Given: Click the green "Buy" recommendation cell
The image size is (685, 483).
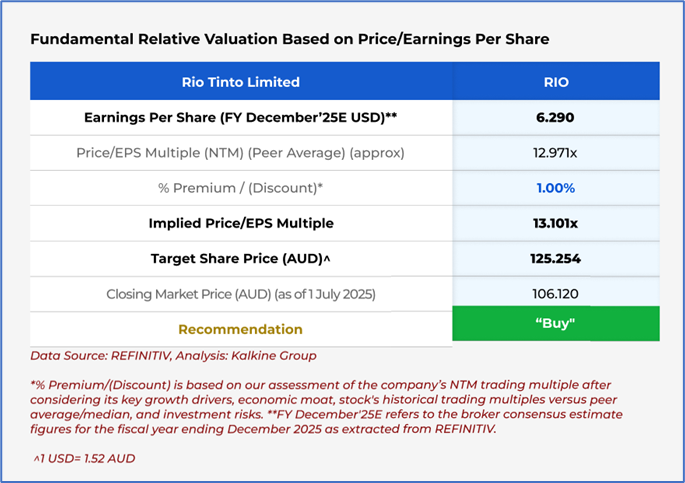Looking at the screenshot, I should tap(555, 324).
